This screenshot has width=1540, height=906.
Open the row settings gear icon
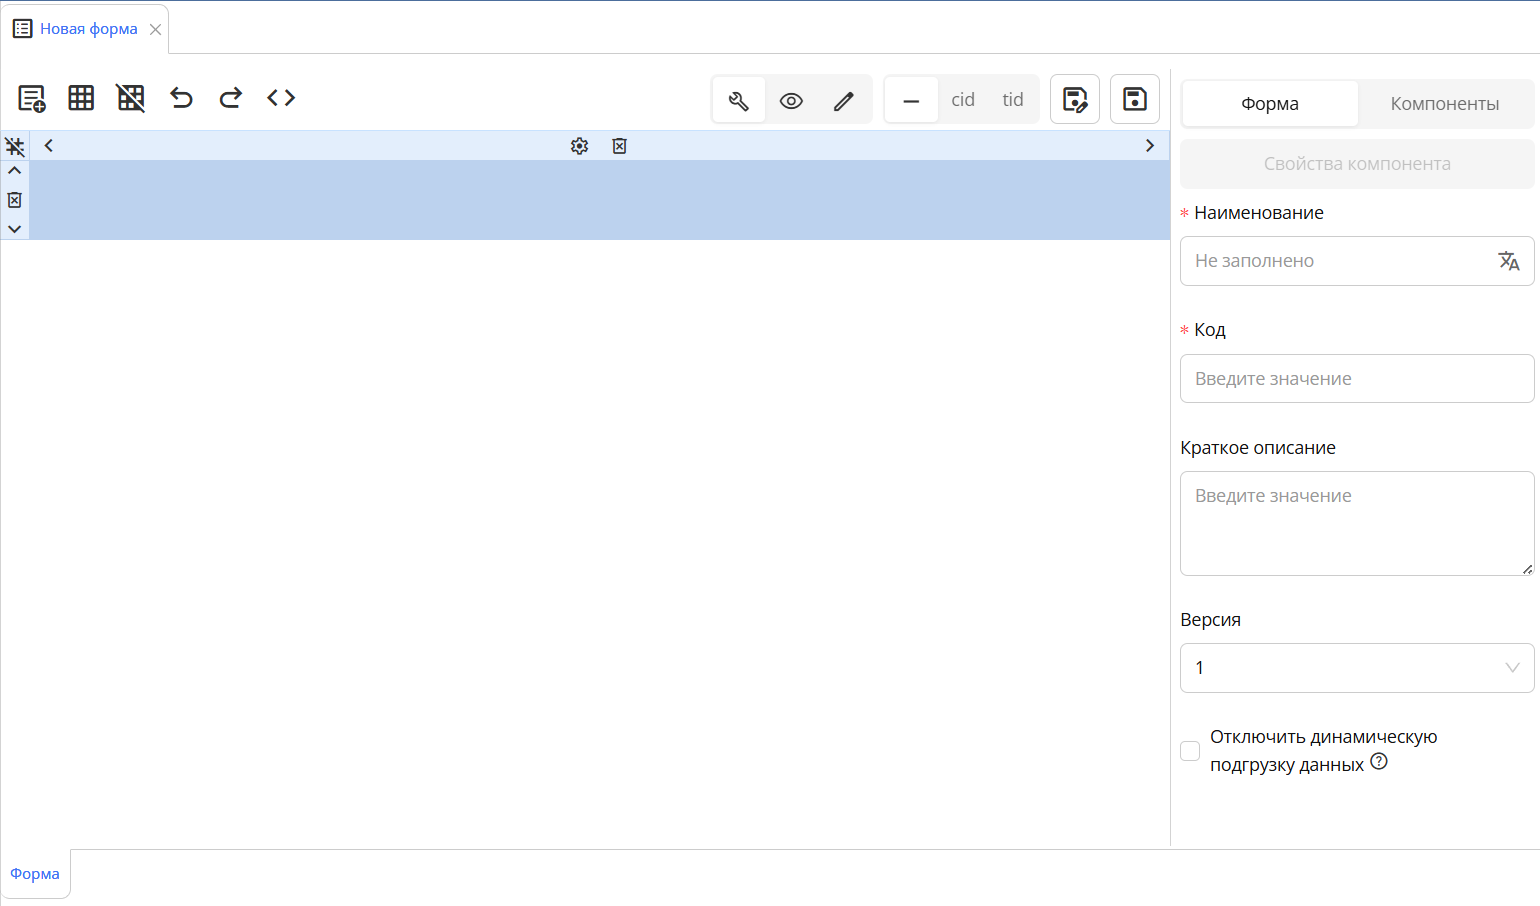579,146
